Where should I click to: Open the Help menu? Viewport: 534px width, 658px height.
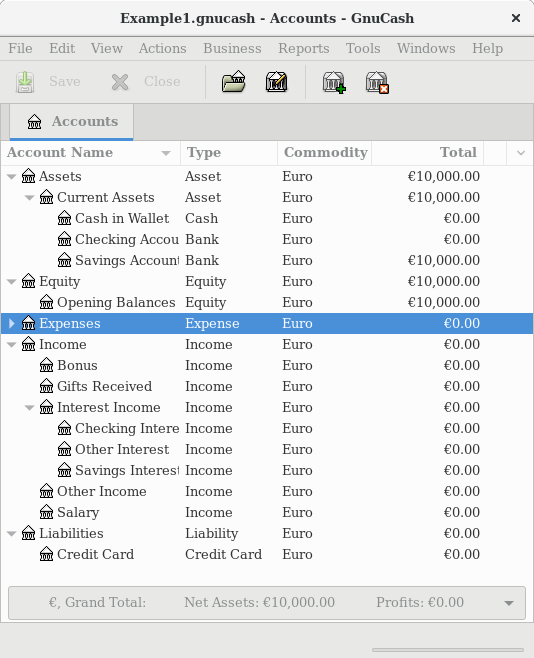pyautogui.click(x=487, y=48)
